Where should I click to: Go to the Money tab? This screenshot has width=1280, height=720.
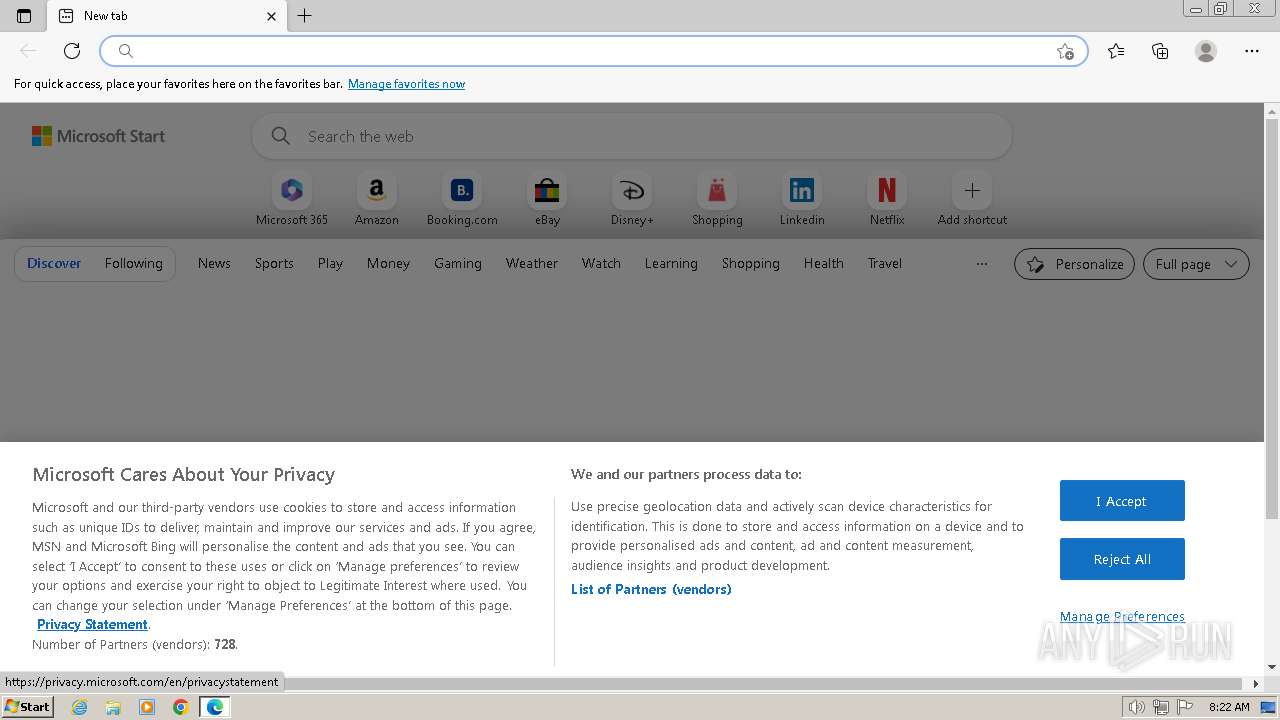click(388, 263)
